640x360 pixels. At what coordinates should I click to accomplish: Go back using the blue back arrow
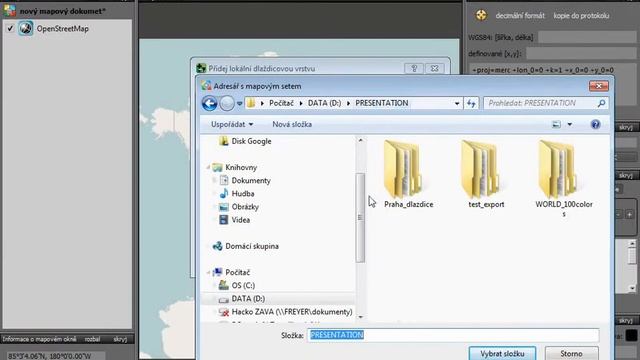209,103
